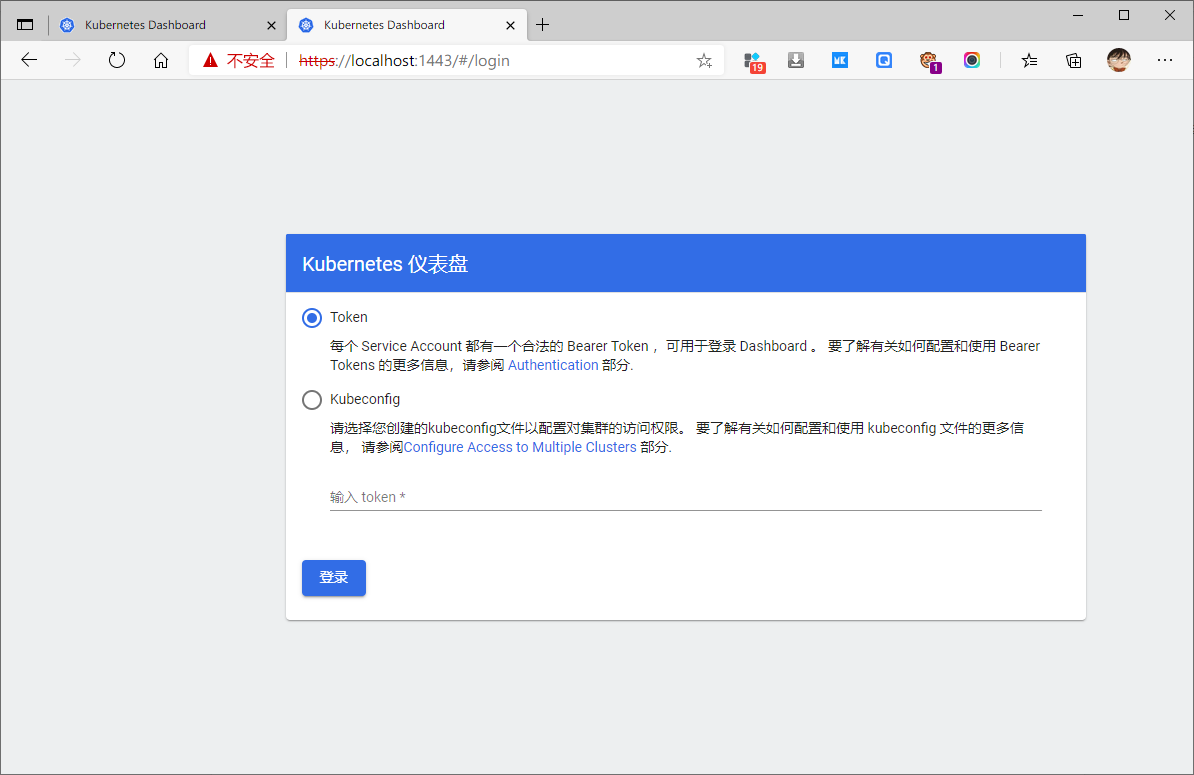The image size is (1194, 775).
Task: Minimize the browser window
Action: coord(1078,15)
